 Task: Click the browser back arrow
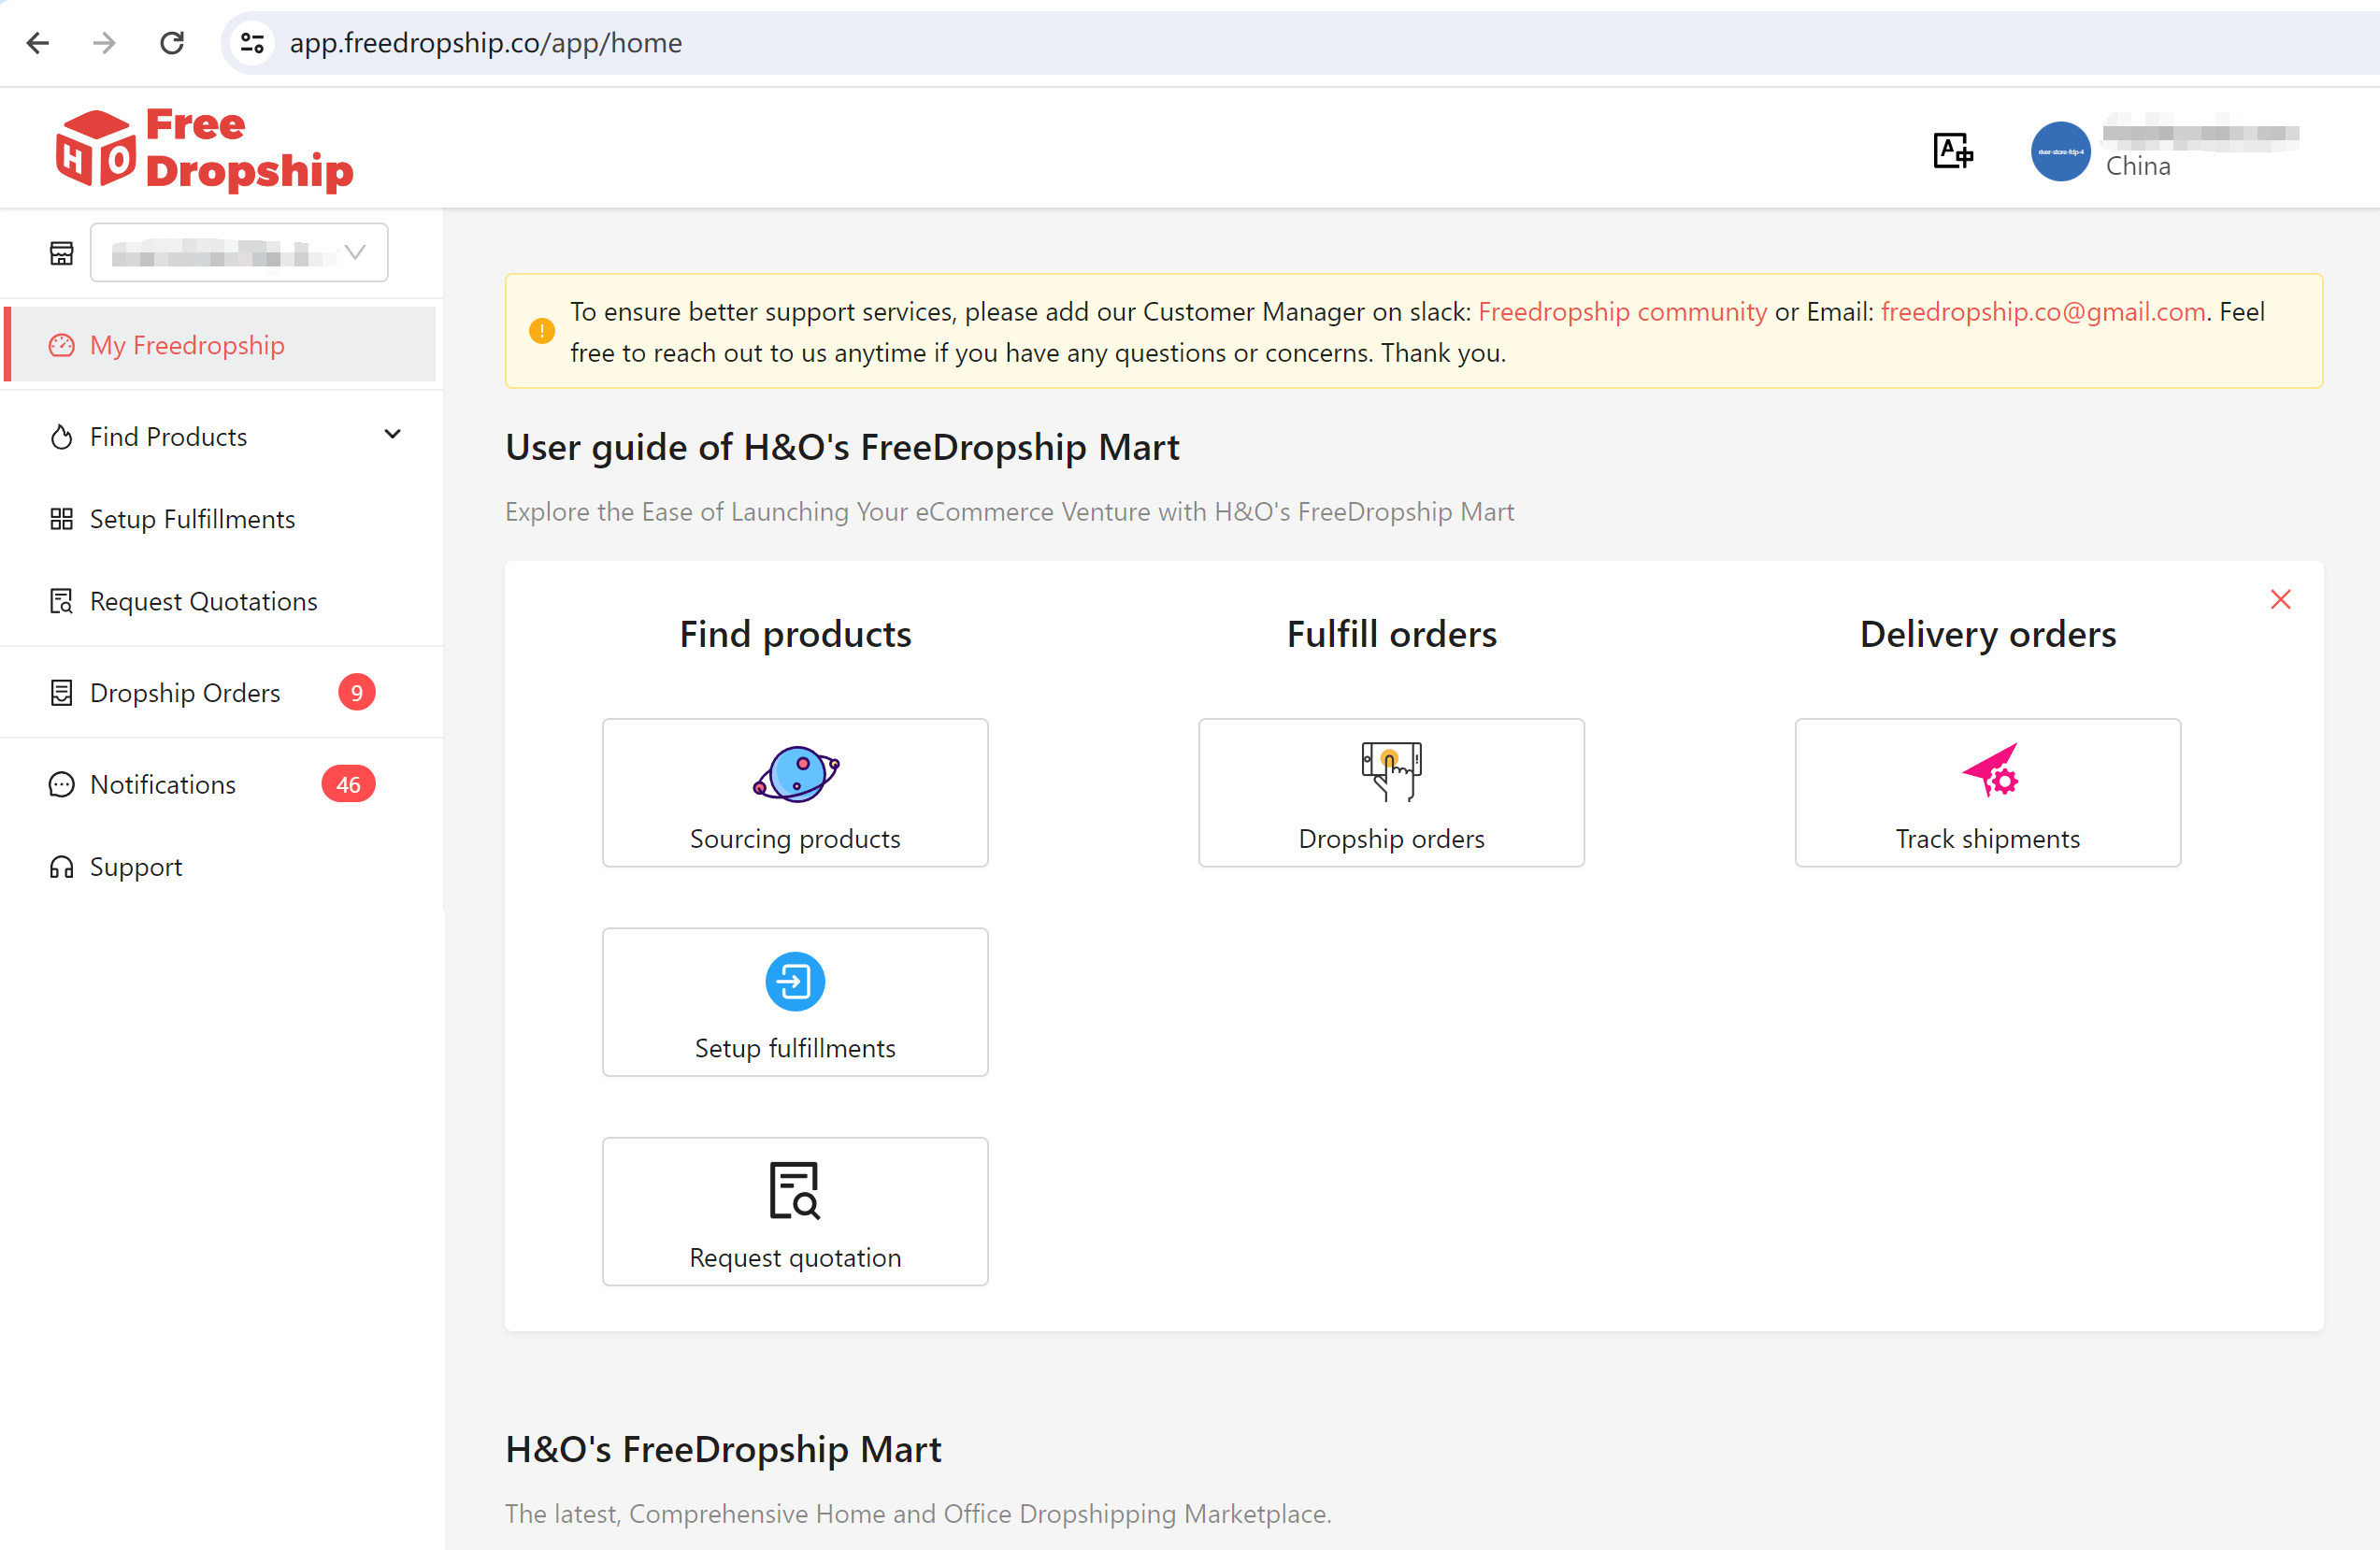click(38, 43)
